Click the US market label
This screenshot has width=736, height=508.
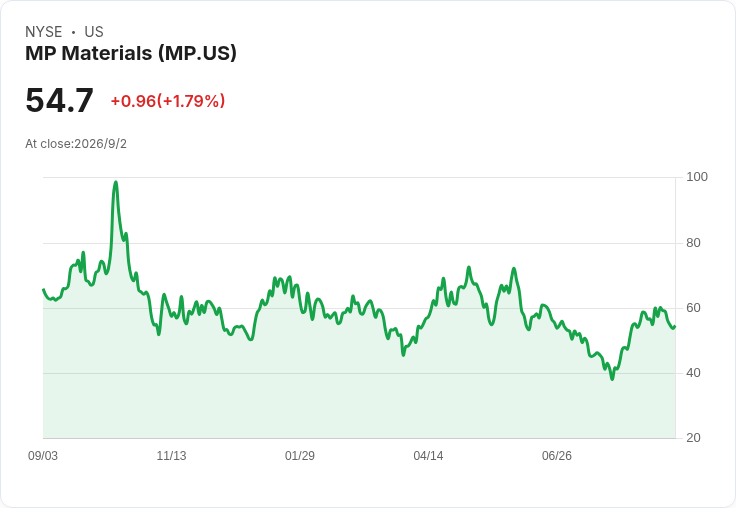click(x=94, y=32)
